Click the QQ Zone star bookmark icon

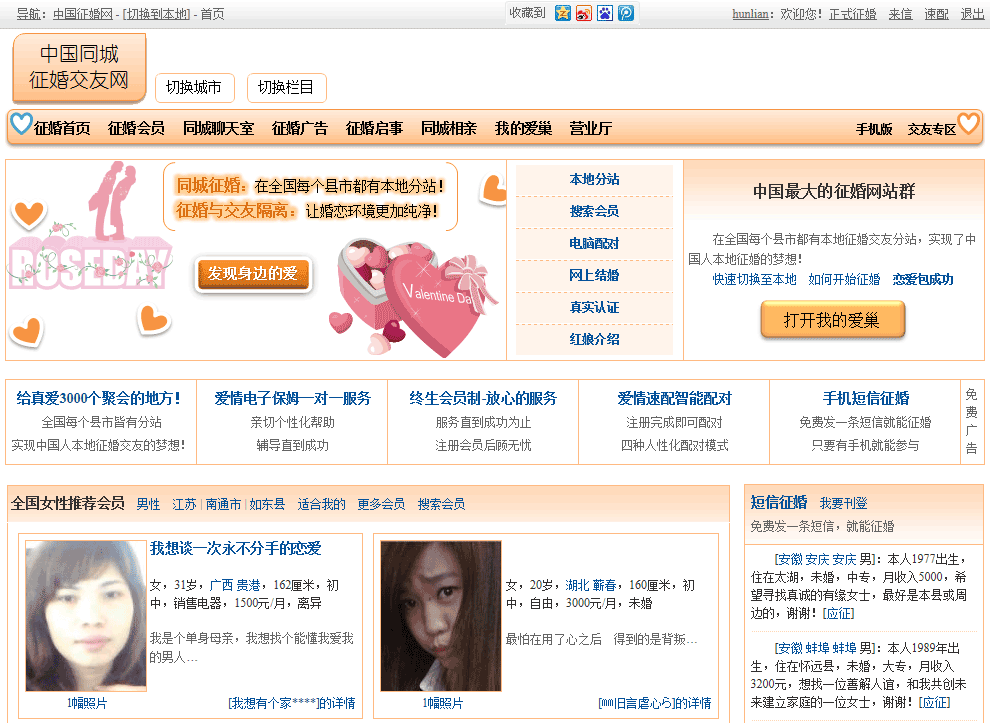point(563,13)
